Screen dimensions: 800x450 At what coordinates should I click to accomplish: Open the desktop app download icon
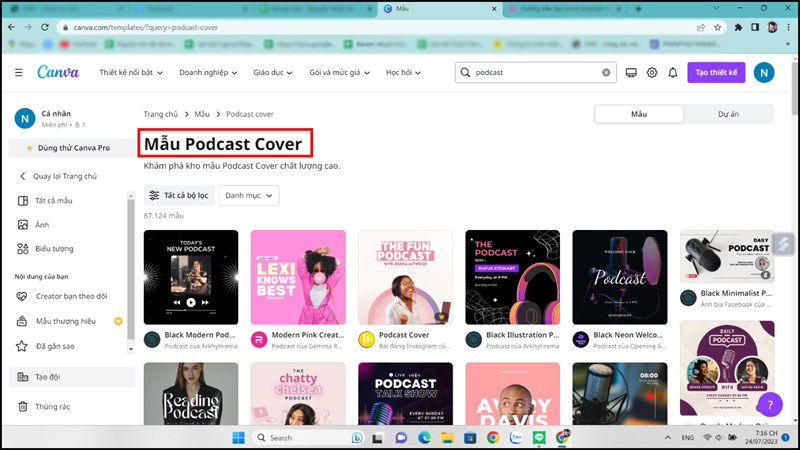[x=631, y=72]
